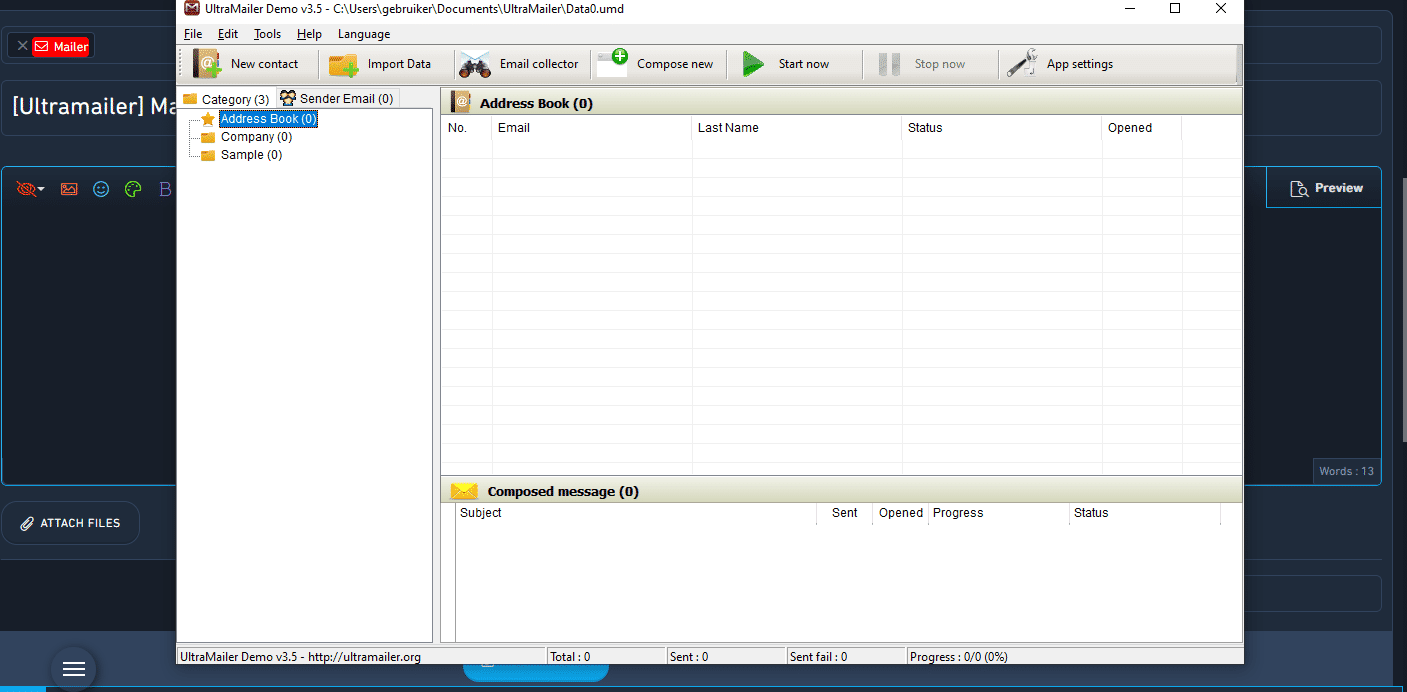Screen dimensions: 1407x692
Task: Click the Stop now pause icon
Action: pos(889,64)
